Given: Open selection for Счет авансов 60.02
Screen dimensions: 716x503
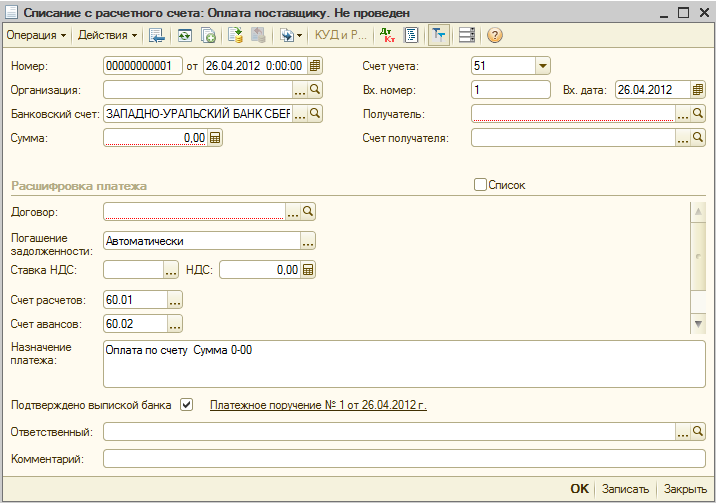Looking at the screenshot, I should pyautogui.click(x=175, y=324).
